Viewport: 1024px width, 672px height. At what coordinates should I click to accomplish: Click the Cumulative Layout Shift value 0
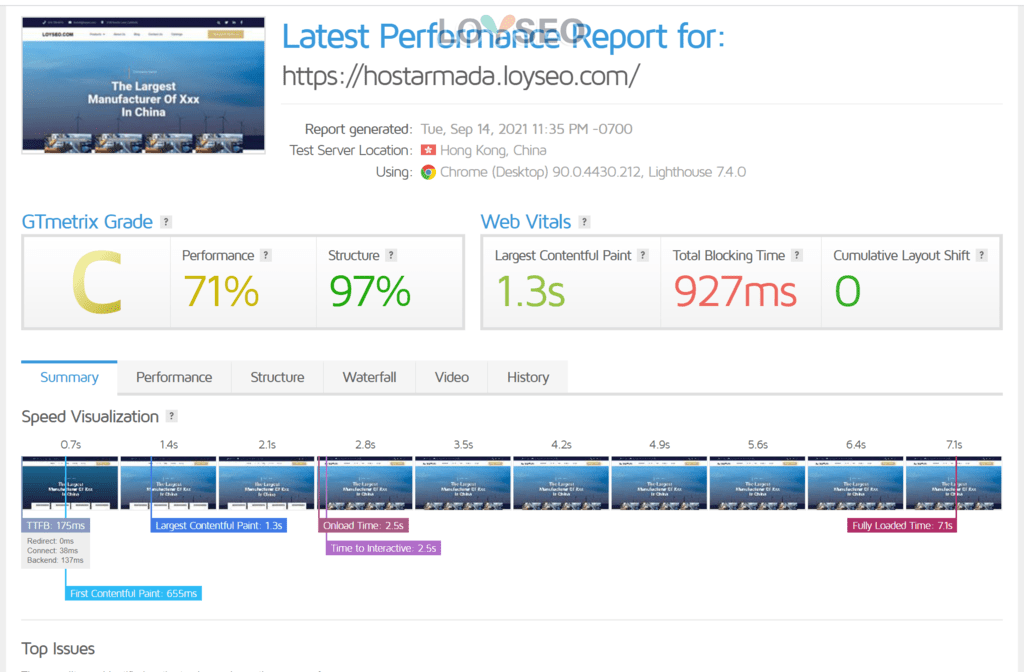(x=847, y=291)
